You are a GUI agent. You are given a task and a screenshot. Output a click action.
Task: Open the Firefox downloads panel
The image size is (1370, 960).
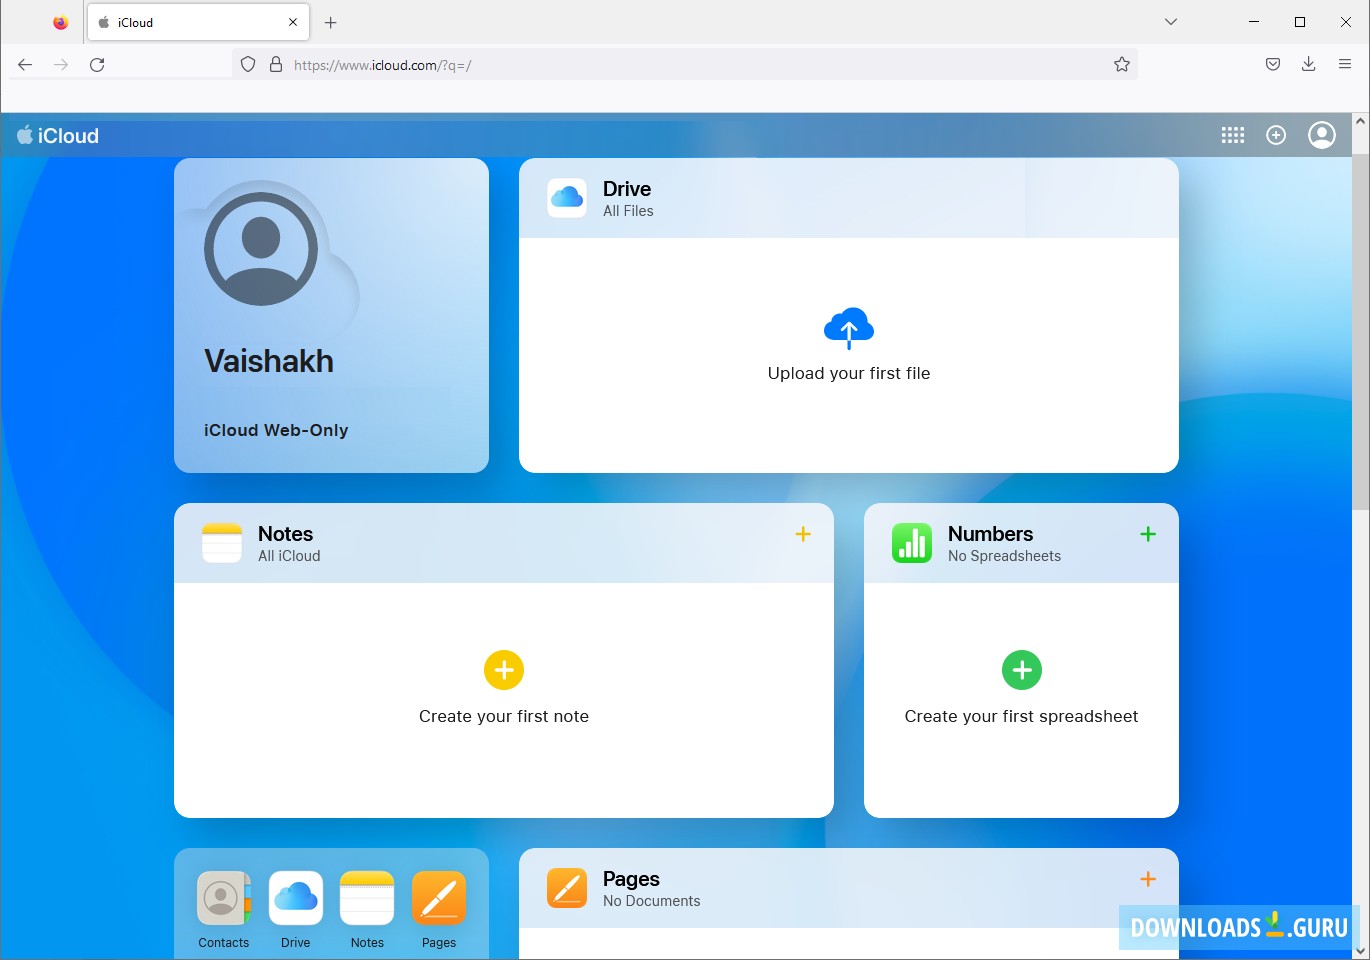point(1308,63)
